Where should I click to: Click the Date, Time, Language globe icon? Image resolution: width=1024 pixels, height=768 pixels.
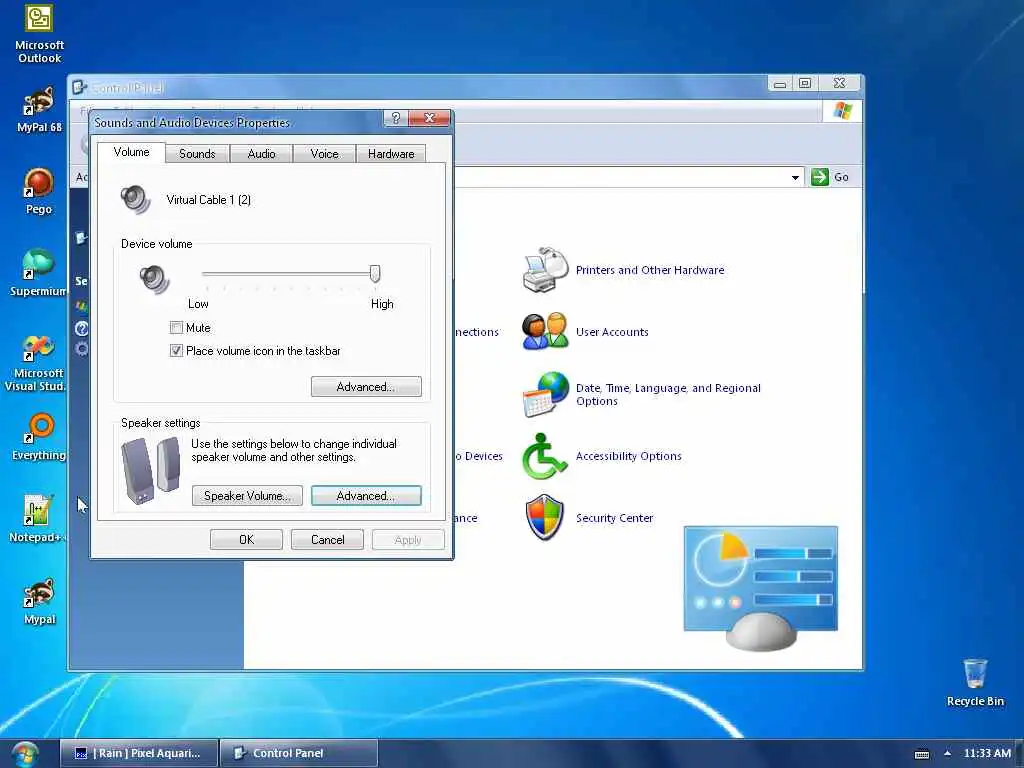click(545, 394)
